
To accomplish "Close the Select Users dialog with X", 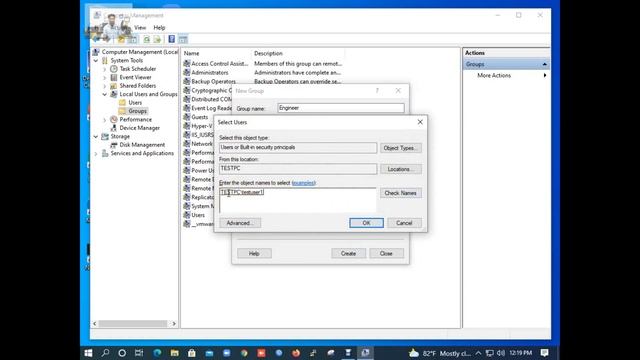I will [420, 122].
